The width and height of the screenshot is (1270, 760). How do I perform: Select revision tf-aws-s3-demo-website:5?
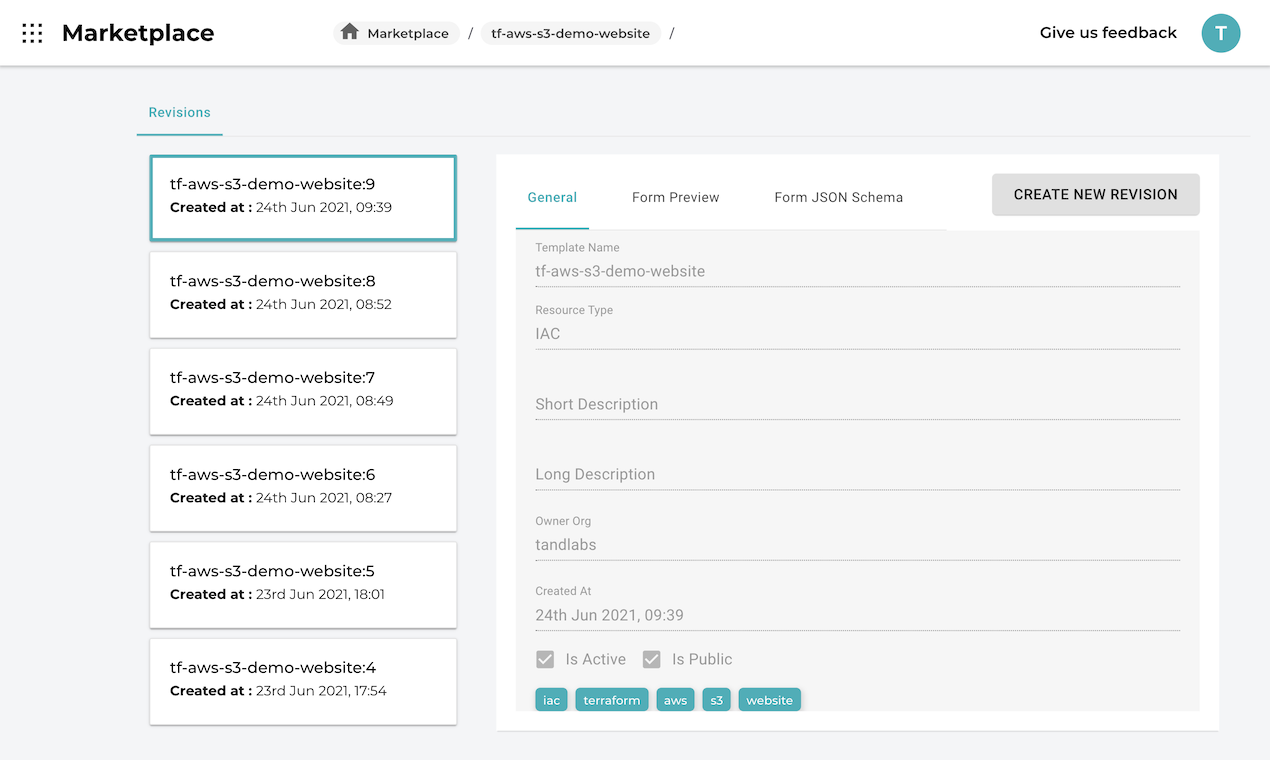click(303, 585)
